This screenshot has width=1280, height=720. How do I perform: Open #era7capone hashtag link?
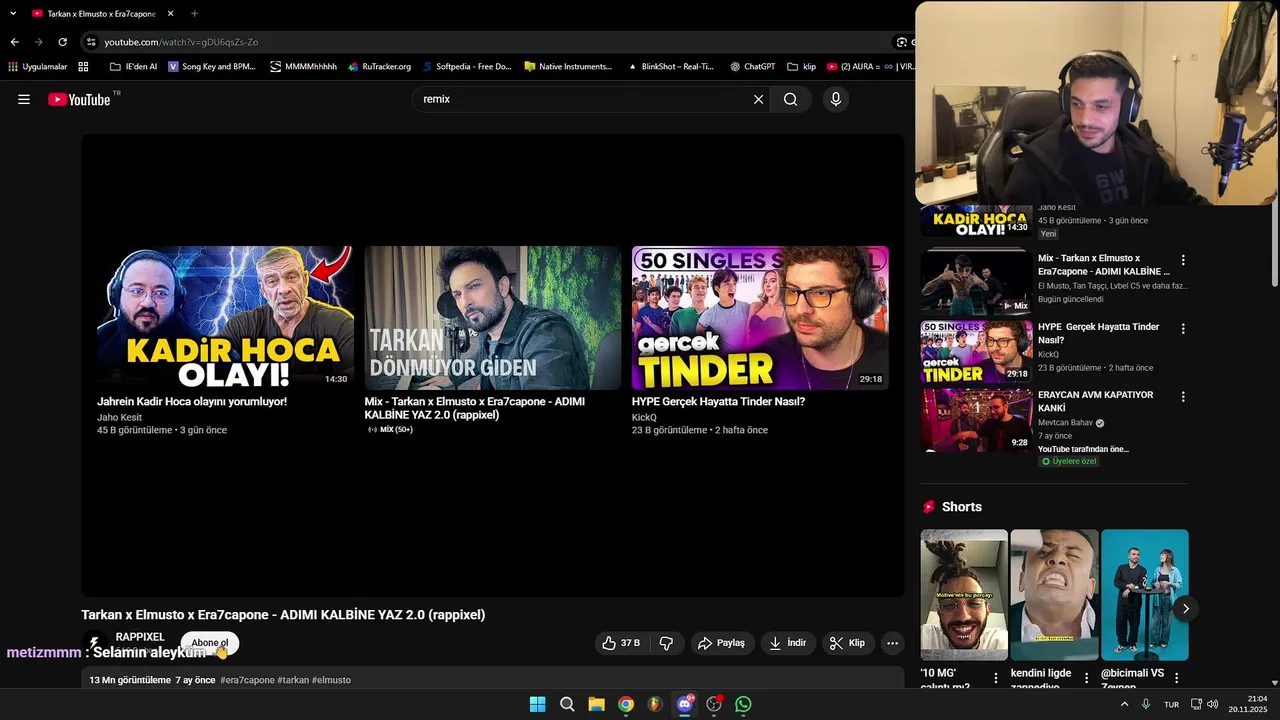(247, 680)
